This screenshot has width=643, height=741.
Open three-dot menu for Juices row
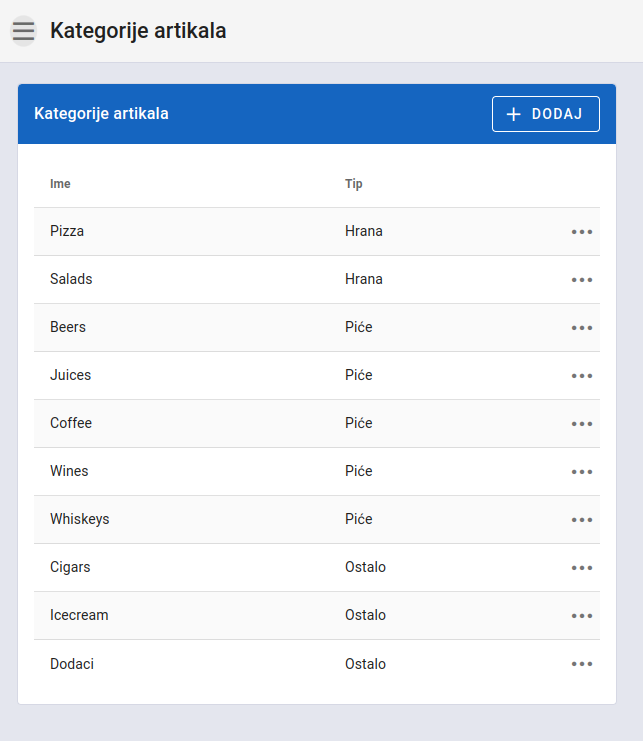tap(582, 376)
